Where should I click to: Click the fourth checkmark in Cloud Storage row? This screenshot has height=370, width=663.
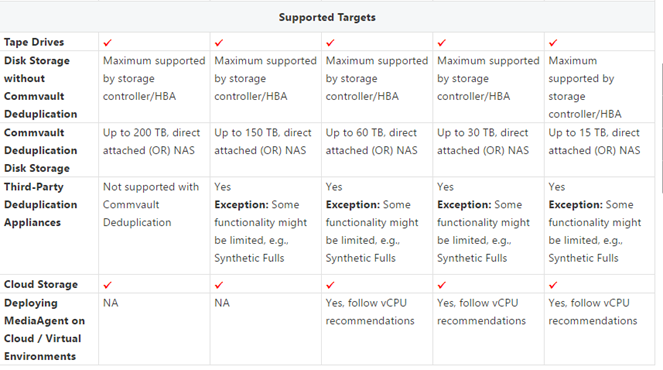(x=441, y=285)
